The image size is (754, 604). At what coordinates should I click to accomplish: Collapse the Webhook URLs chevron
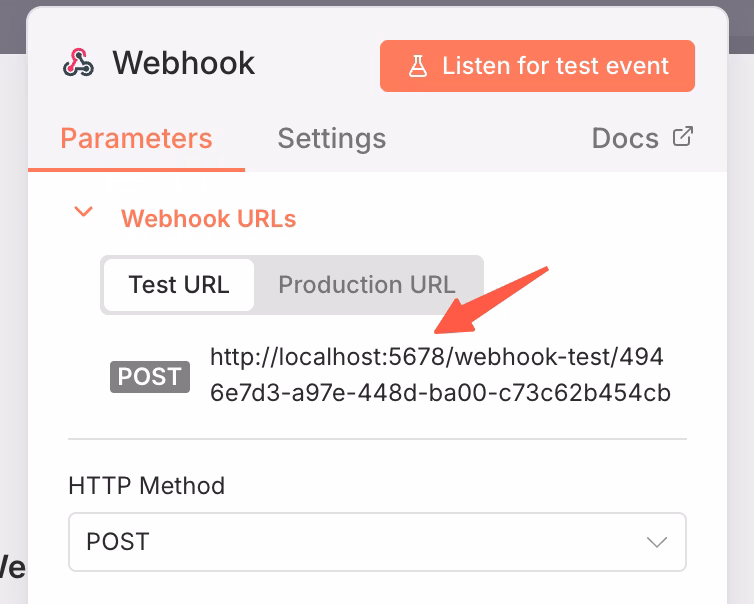point(85,212)
